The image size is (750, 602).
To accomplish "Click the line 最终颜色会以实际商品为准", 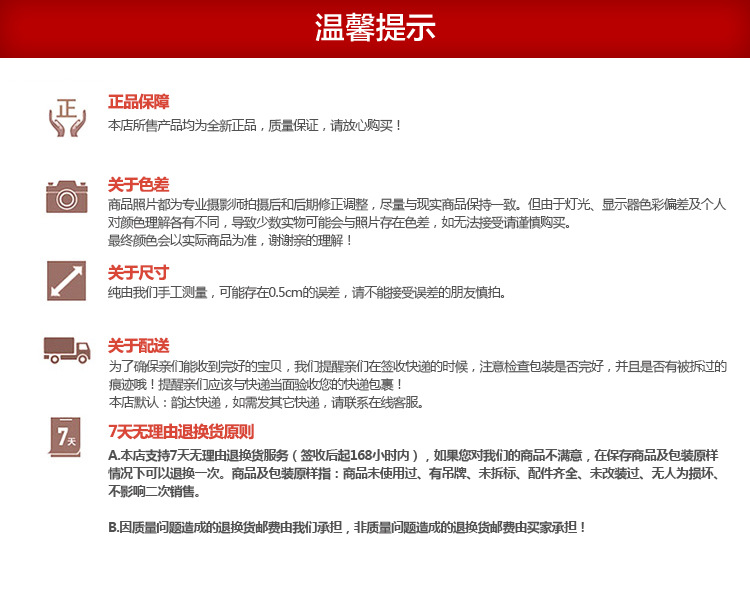I will [x=230, y=240].
